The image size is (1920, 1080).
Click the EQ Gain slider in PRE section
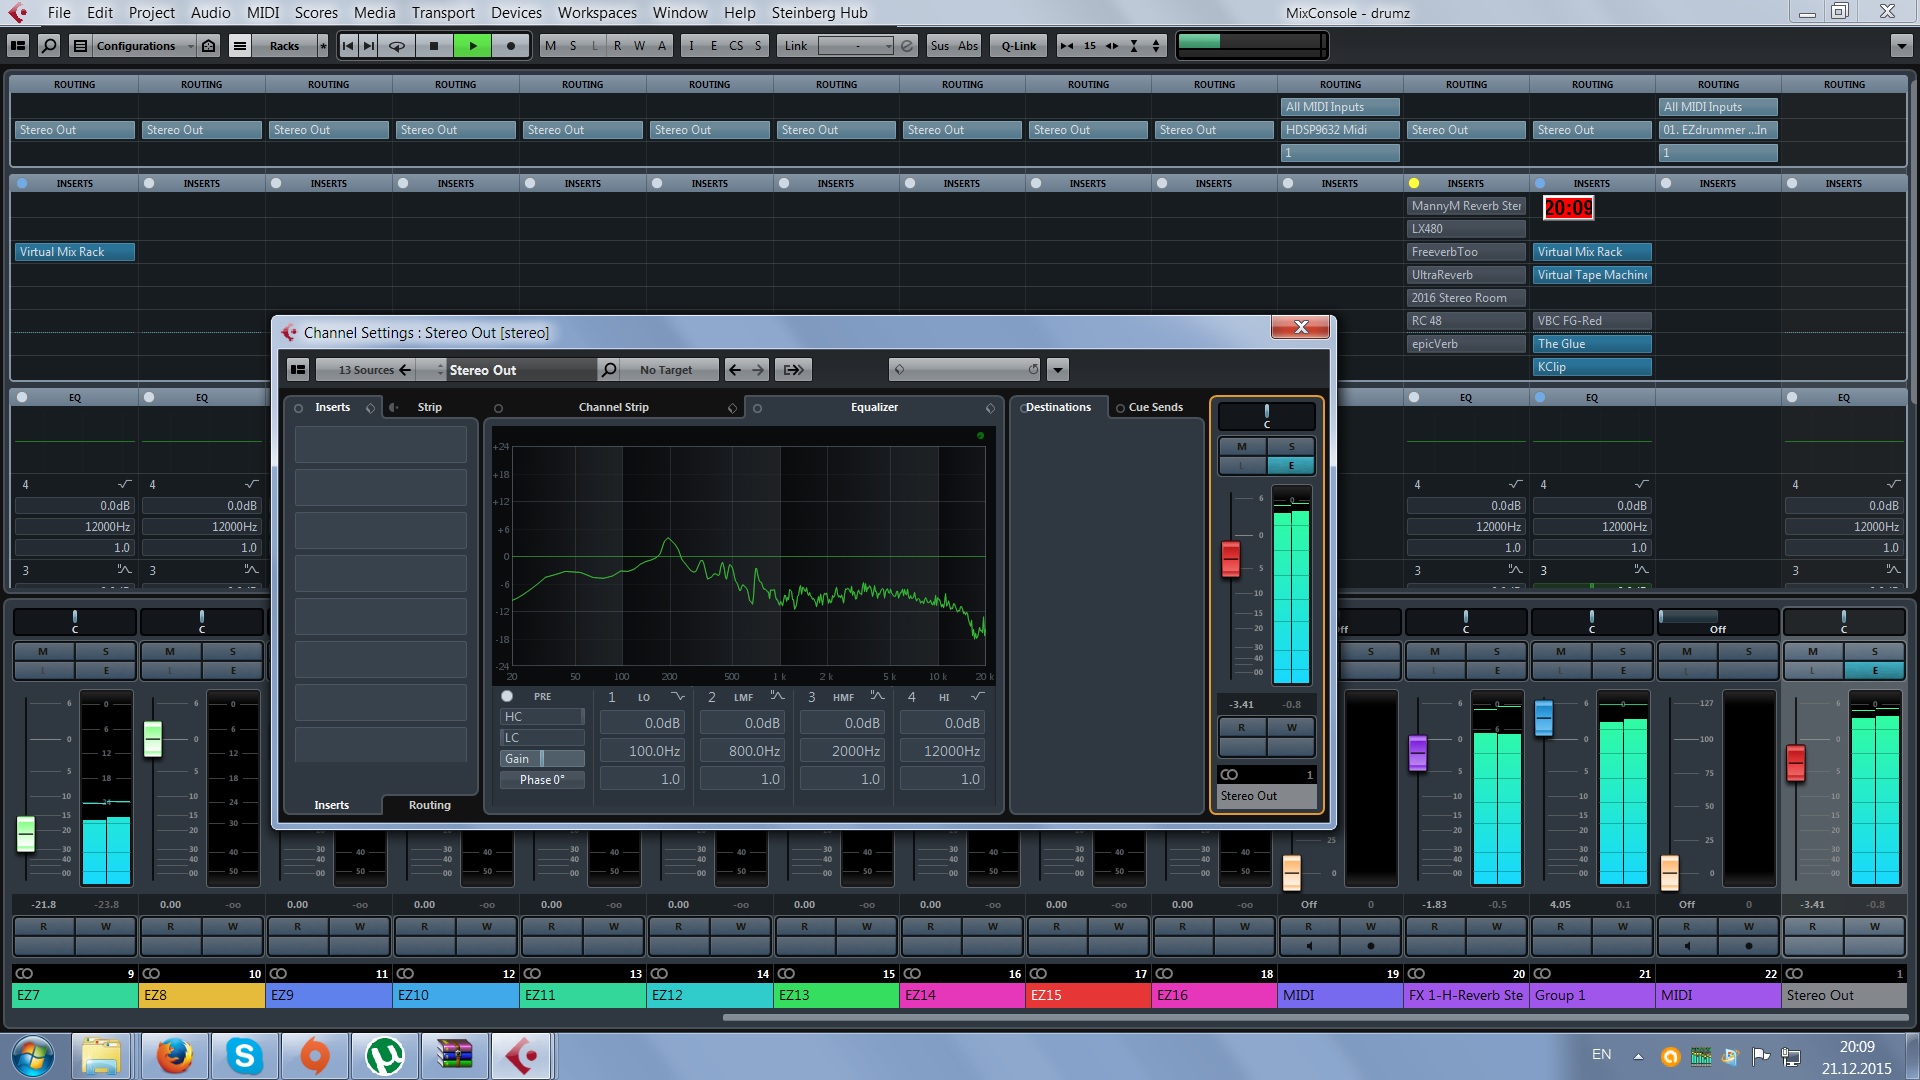pos(541,759)
